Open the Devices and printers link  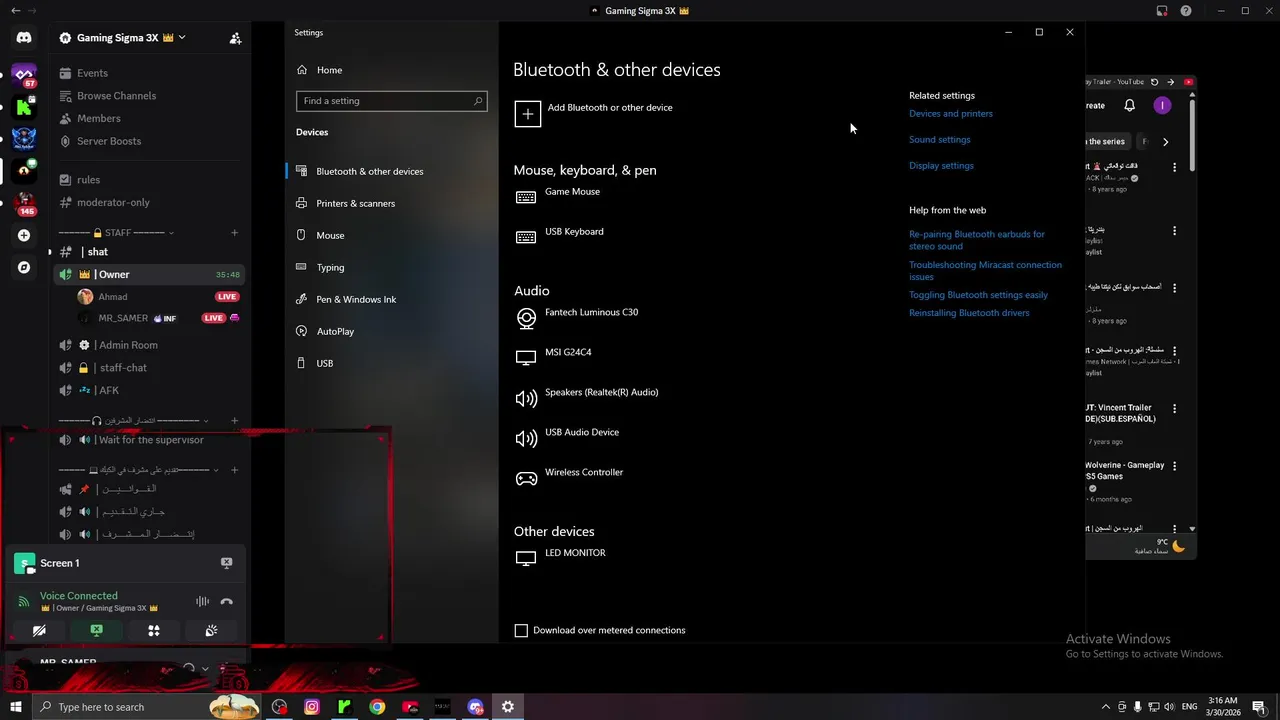pyautogui.click(x=951, y=114)
